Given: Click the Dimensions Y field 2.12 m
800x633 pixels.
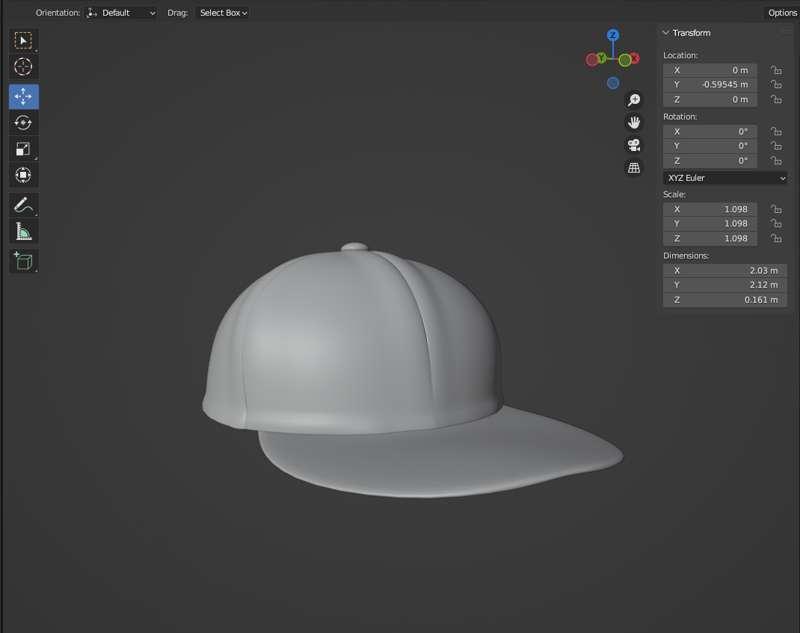Looking at the screenshot, I should pos(725,285).
